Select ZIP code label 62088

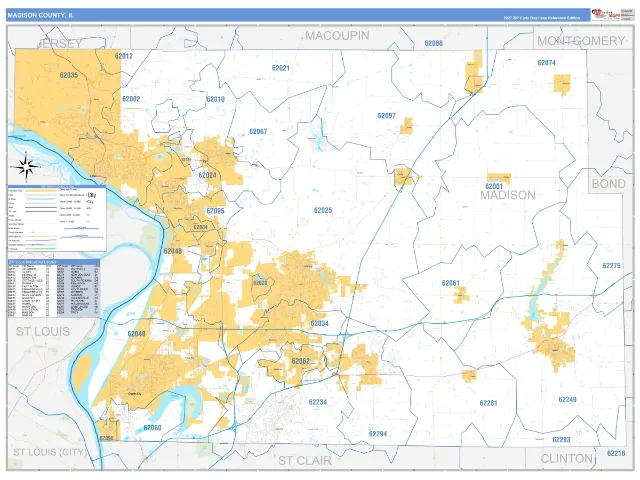click(x=433, y=43)
